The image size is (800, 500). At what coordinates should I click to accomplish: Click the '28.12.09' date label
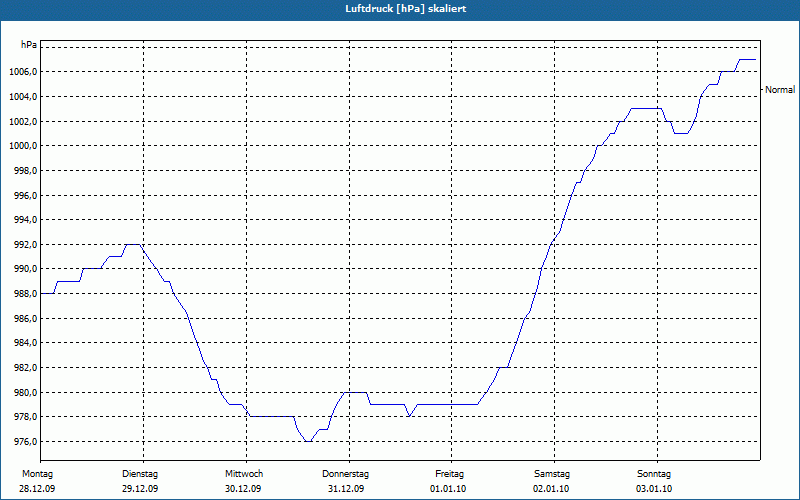(x=37, y=489)
